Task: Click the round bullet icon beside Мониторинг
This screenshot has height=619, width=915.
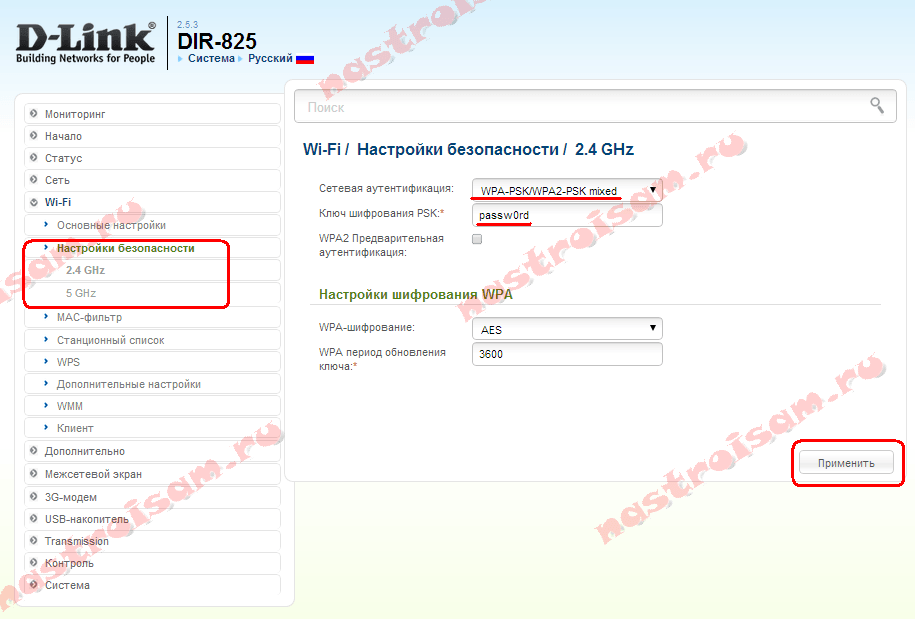Action: 34,114
